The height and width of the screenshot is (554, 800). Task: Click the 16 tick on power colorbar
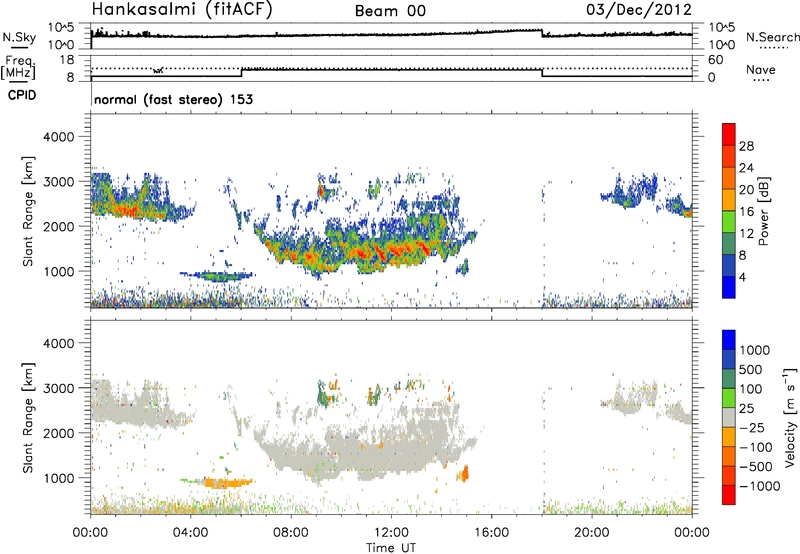click(746, 212)
